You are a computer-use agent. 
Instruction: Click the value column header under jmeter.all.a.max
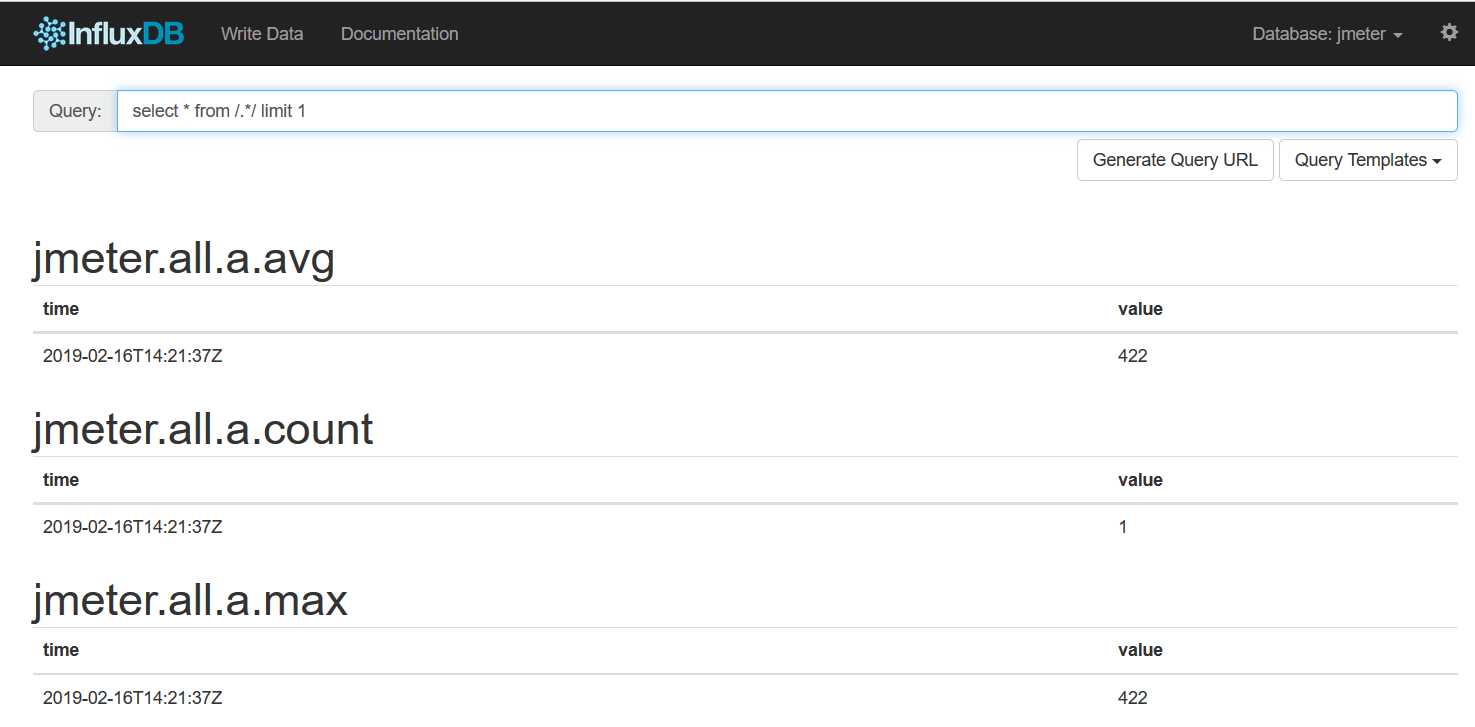[1140, 650]
